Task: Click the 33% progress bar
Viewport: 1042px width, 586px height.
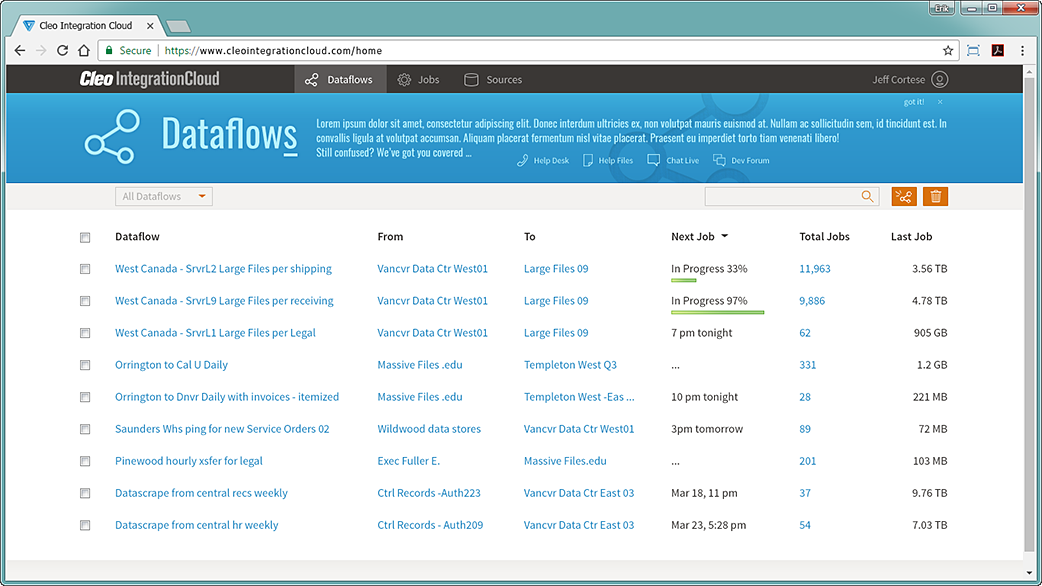Action: coord(684,280)
